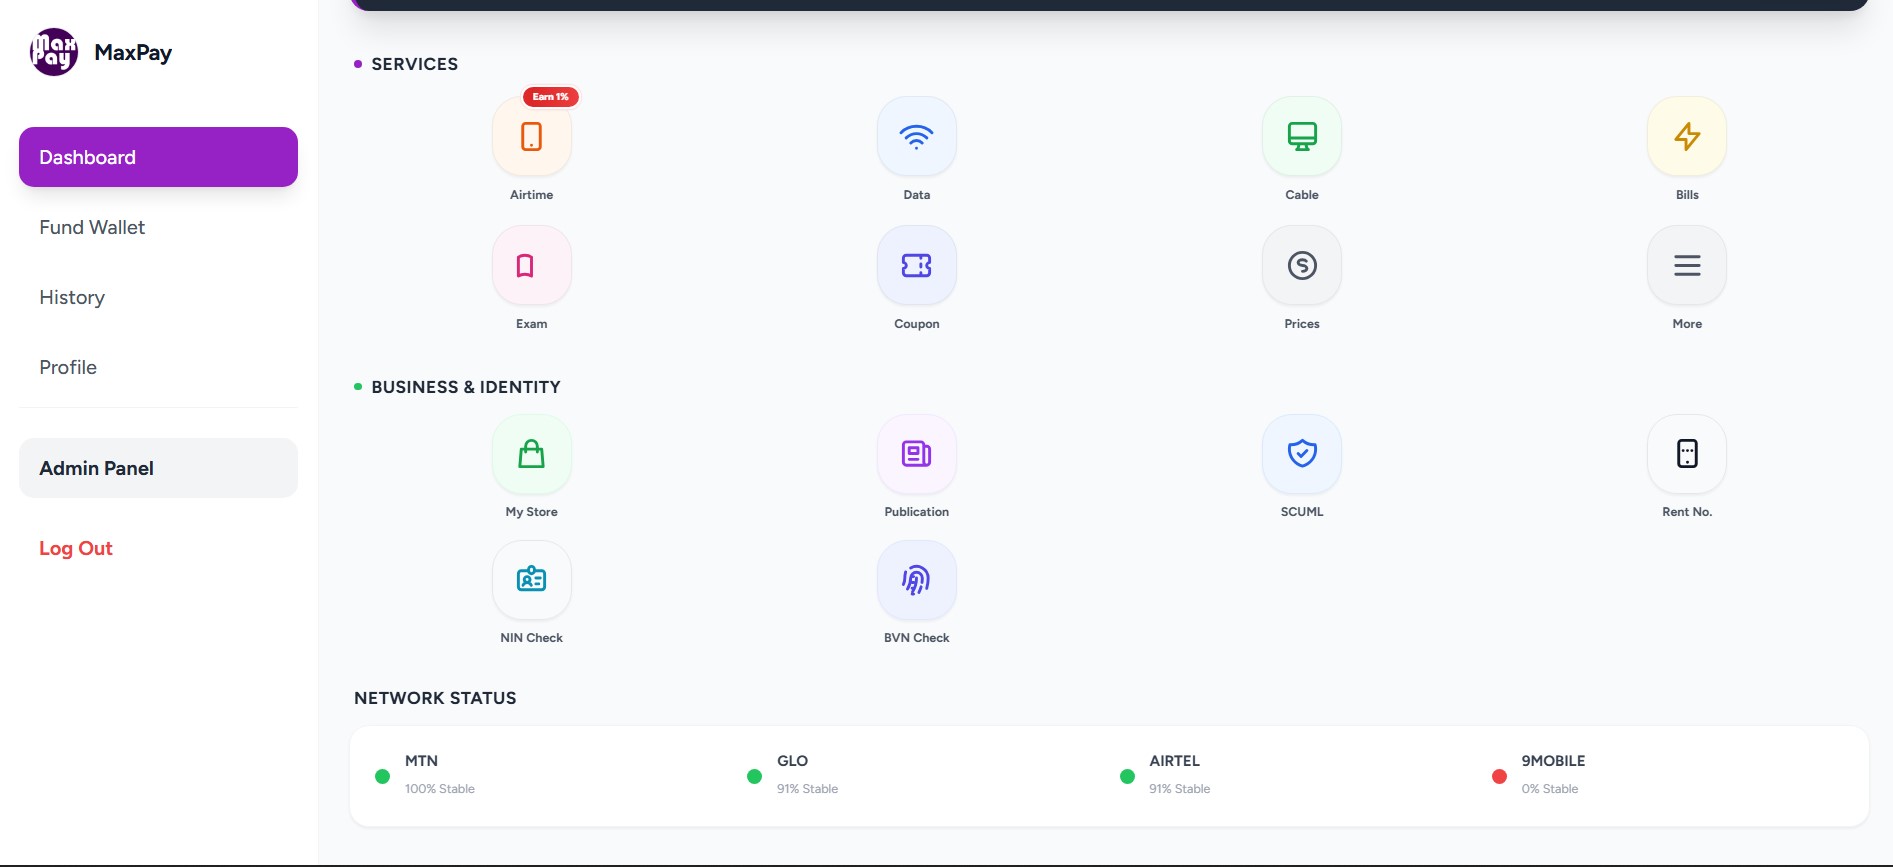Open the SCUML shield icon

click(1301, 454)
